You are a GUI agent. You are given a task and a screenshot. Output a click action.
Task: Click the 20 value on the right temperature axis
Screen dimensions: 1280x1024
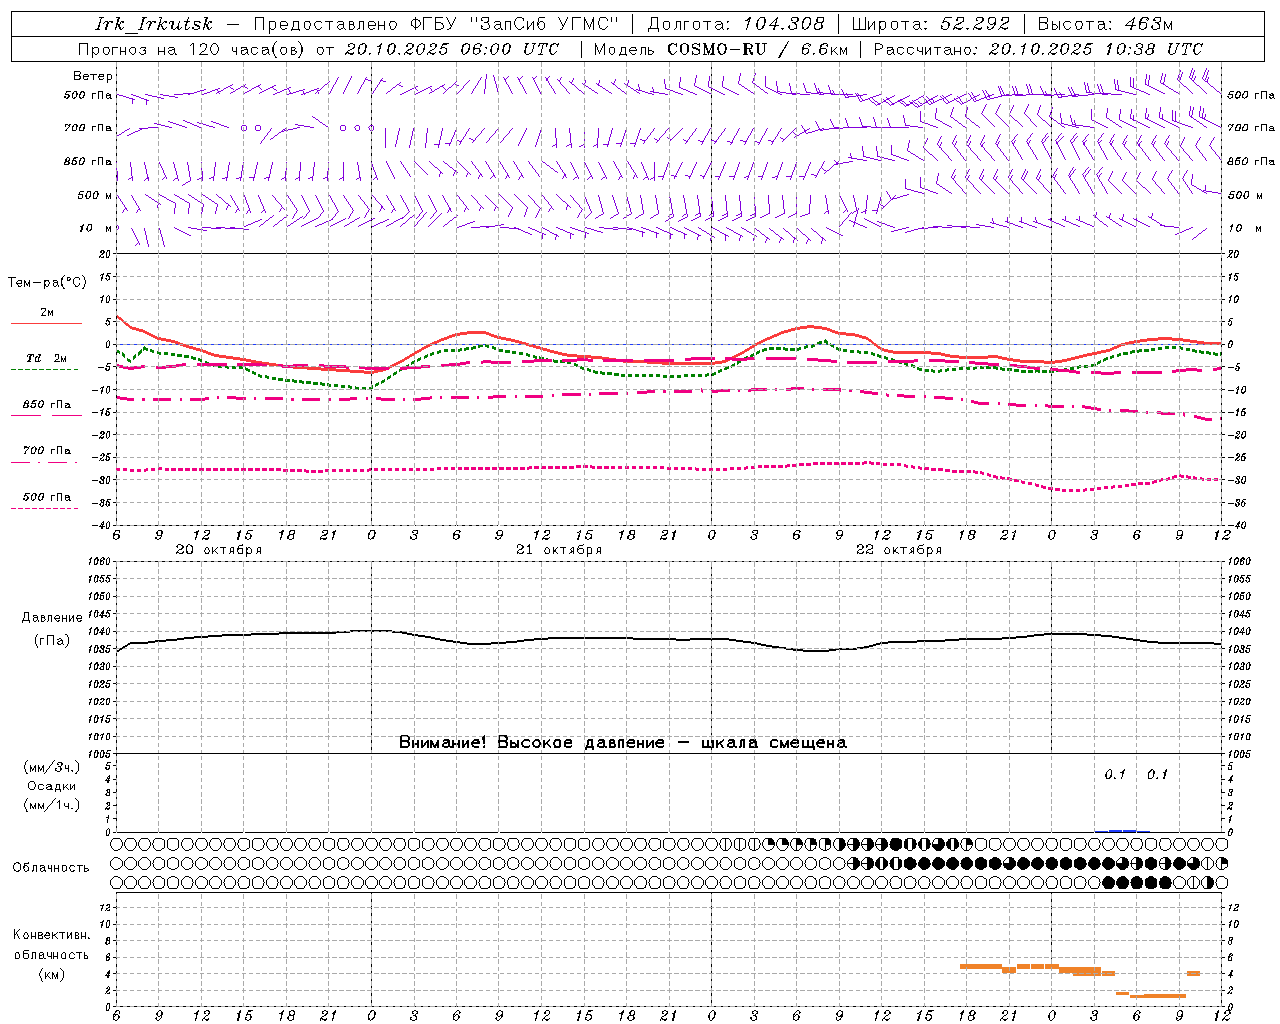[x=1233, y=254]
